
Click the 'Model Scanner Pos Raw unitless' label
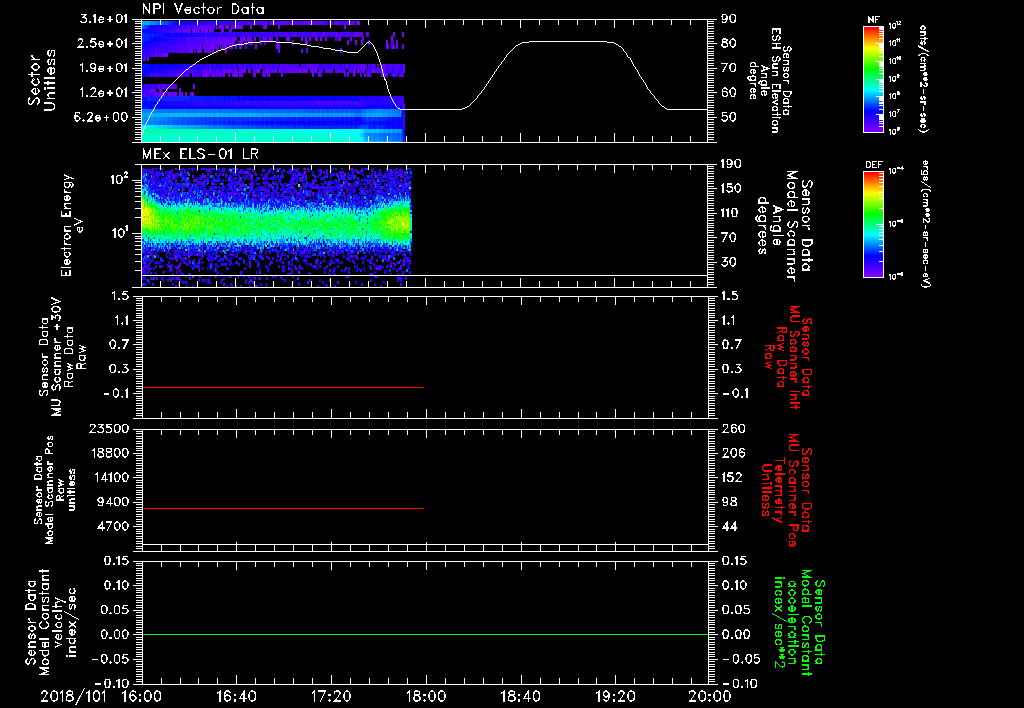55,490
